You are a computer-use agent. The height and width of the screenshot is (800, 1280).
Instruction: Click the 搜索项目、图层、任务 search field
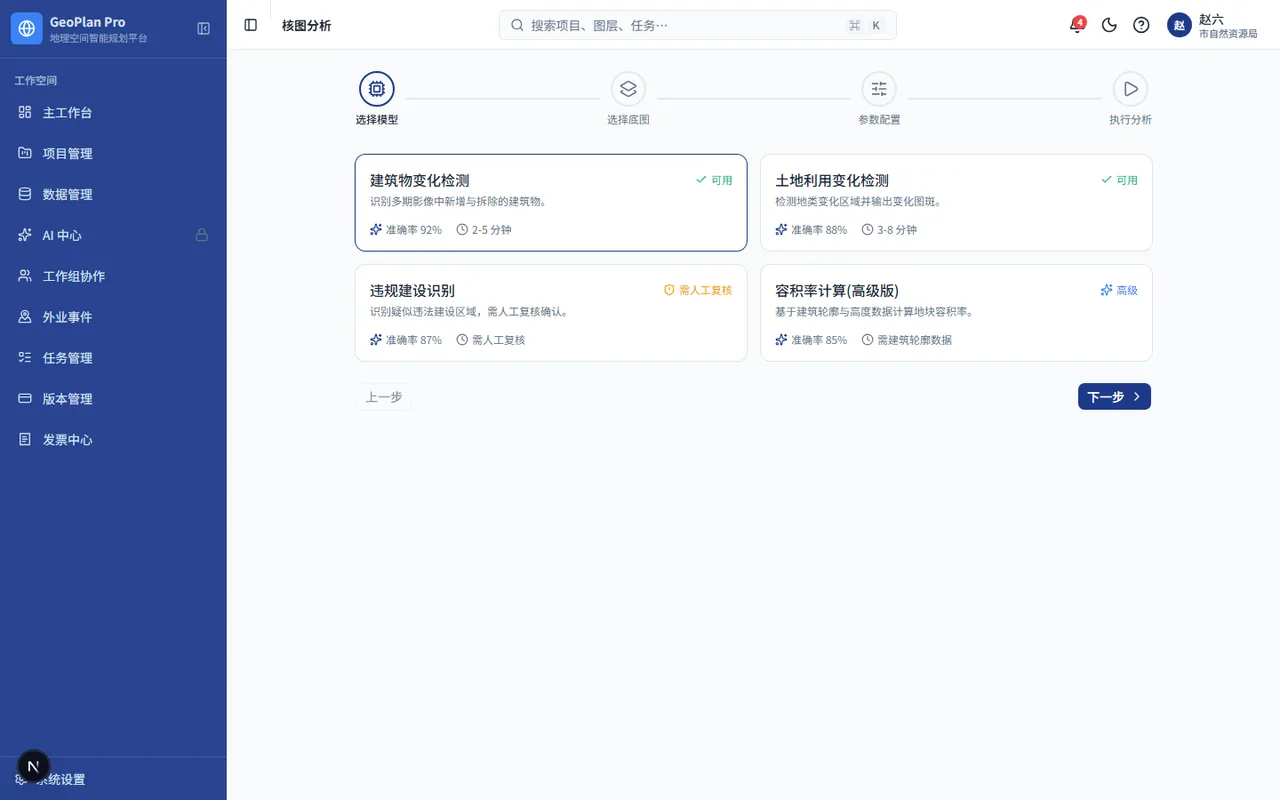pos(697,25)
